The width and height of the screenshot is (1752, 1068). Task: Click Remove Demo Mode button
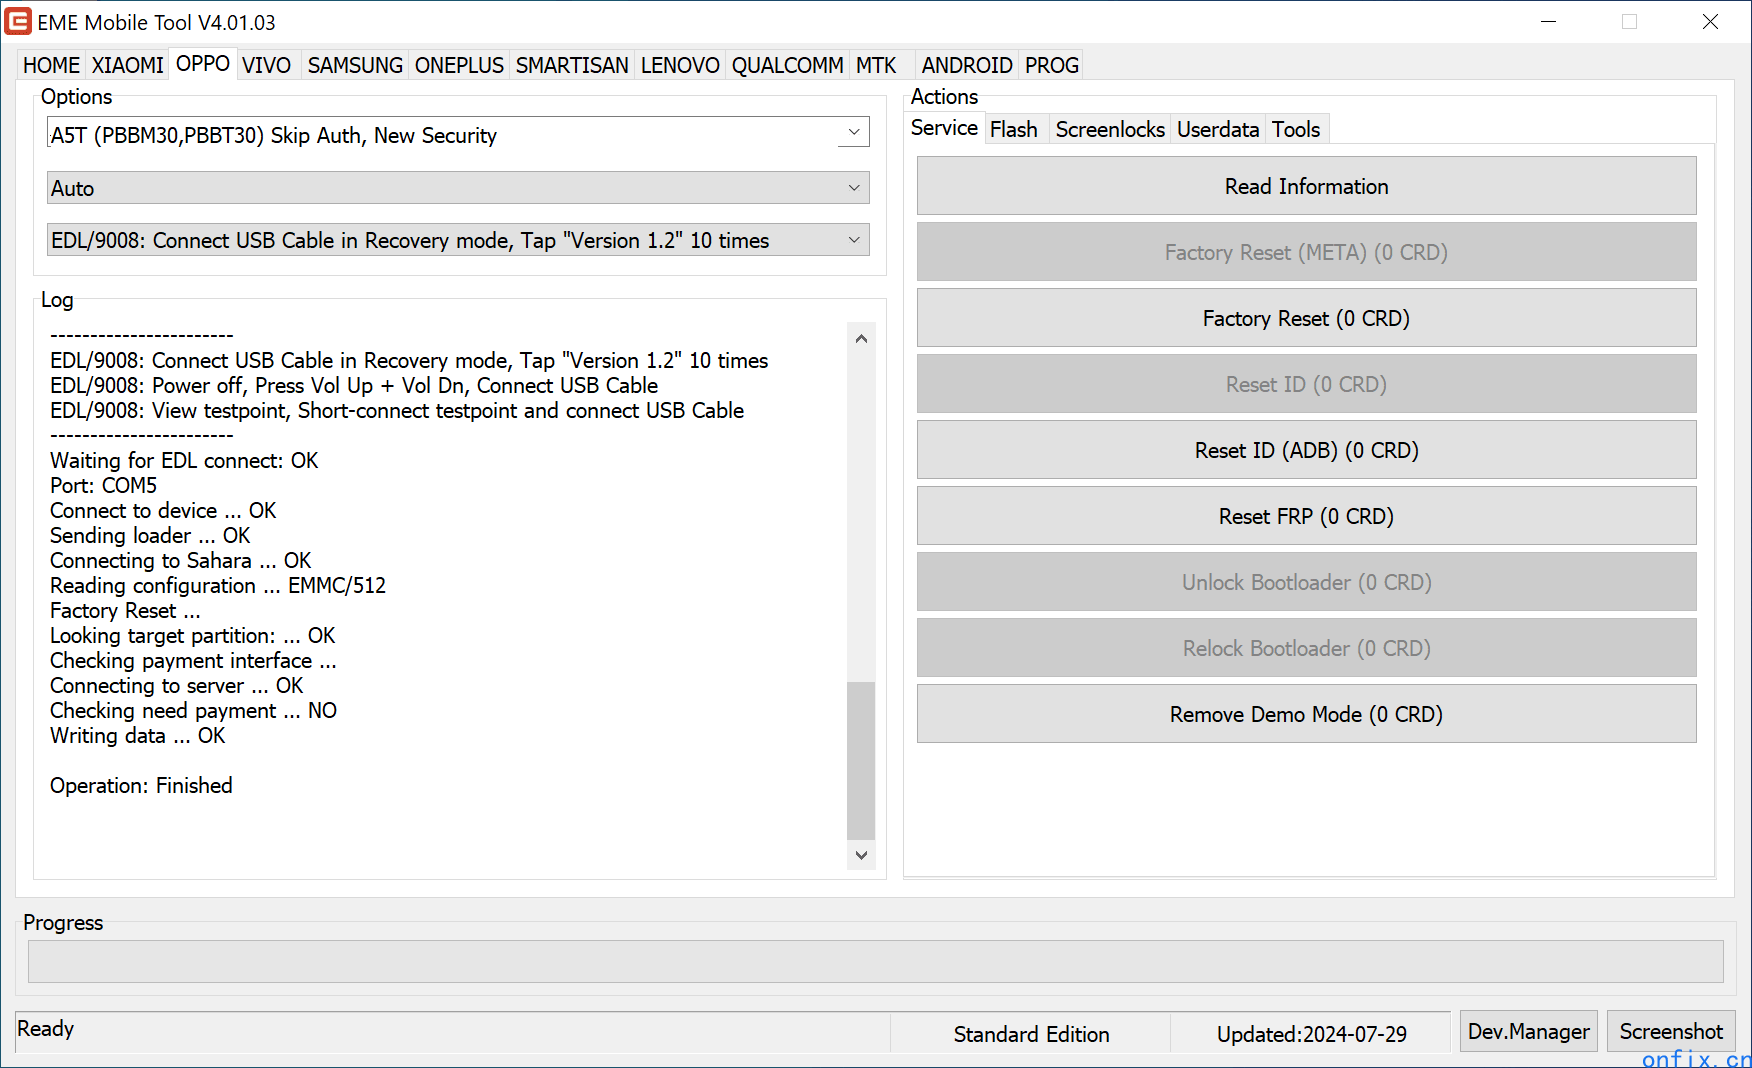click(x=1306, y=714)
